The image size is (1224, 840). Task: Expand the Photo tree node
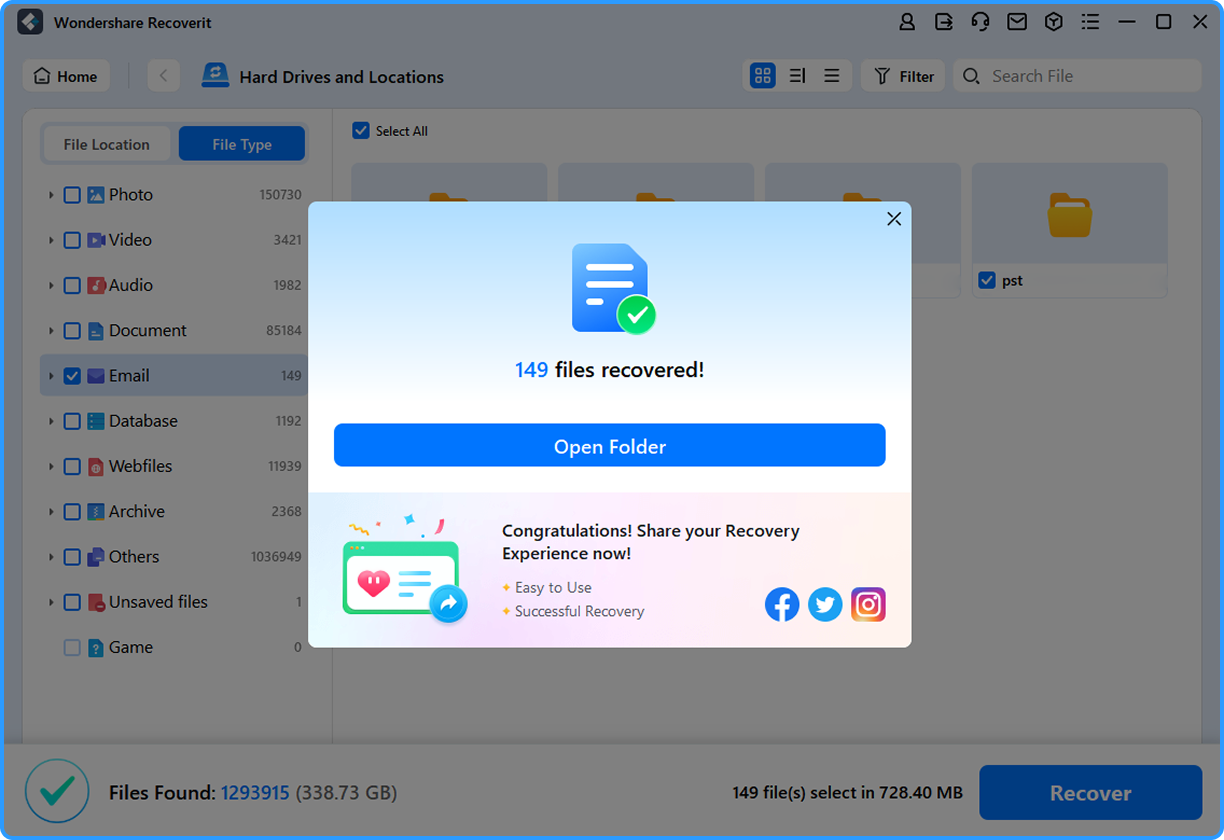(51, 195)
